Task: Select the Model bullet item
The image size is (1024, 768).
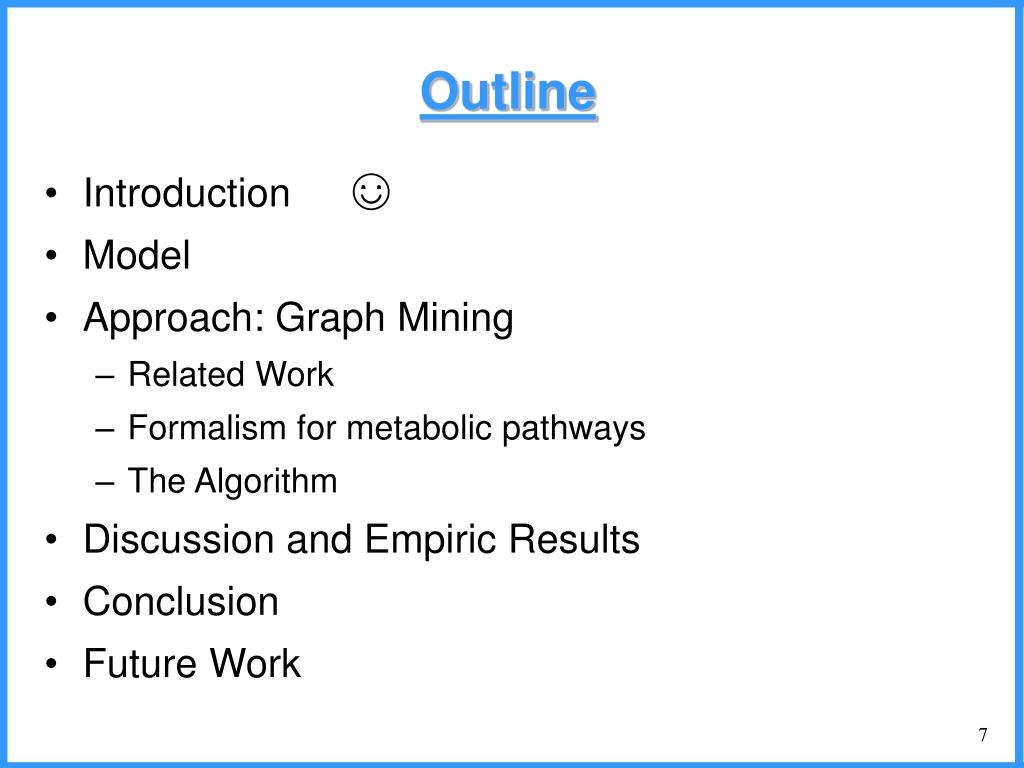Action: coord(137,255)
